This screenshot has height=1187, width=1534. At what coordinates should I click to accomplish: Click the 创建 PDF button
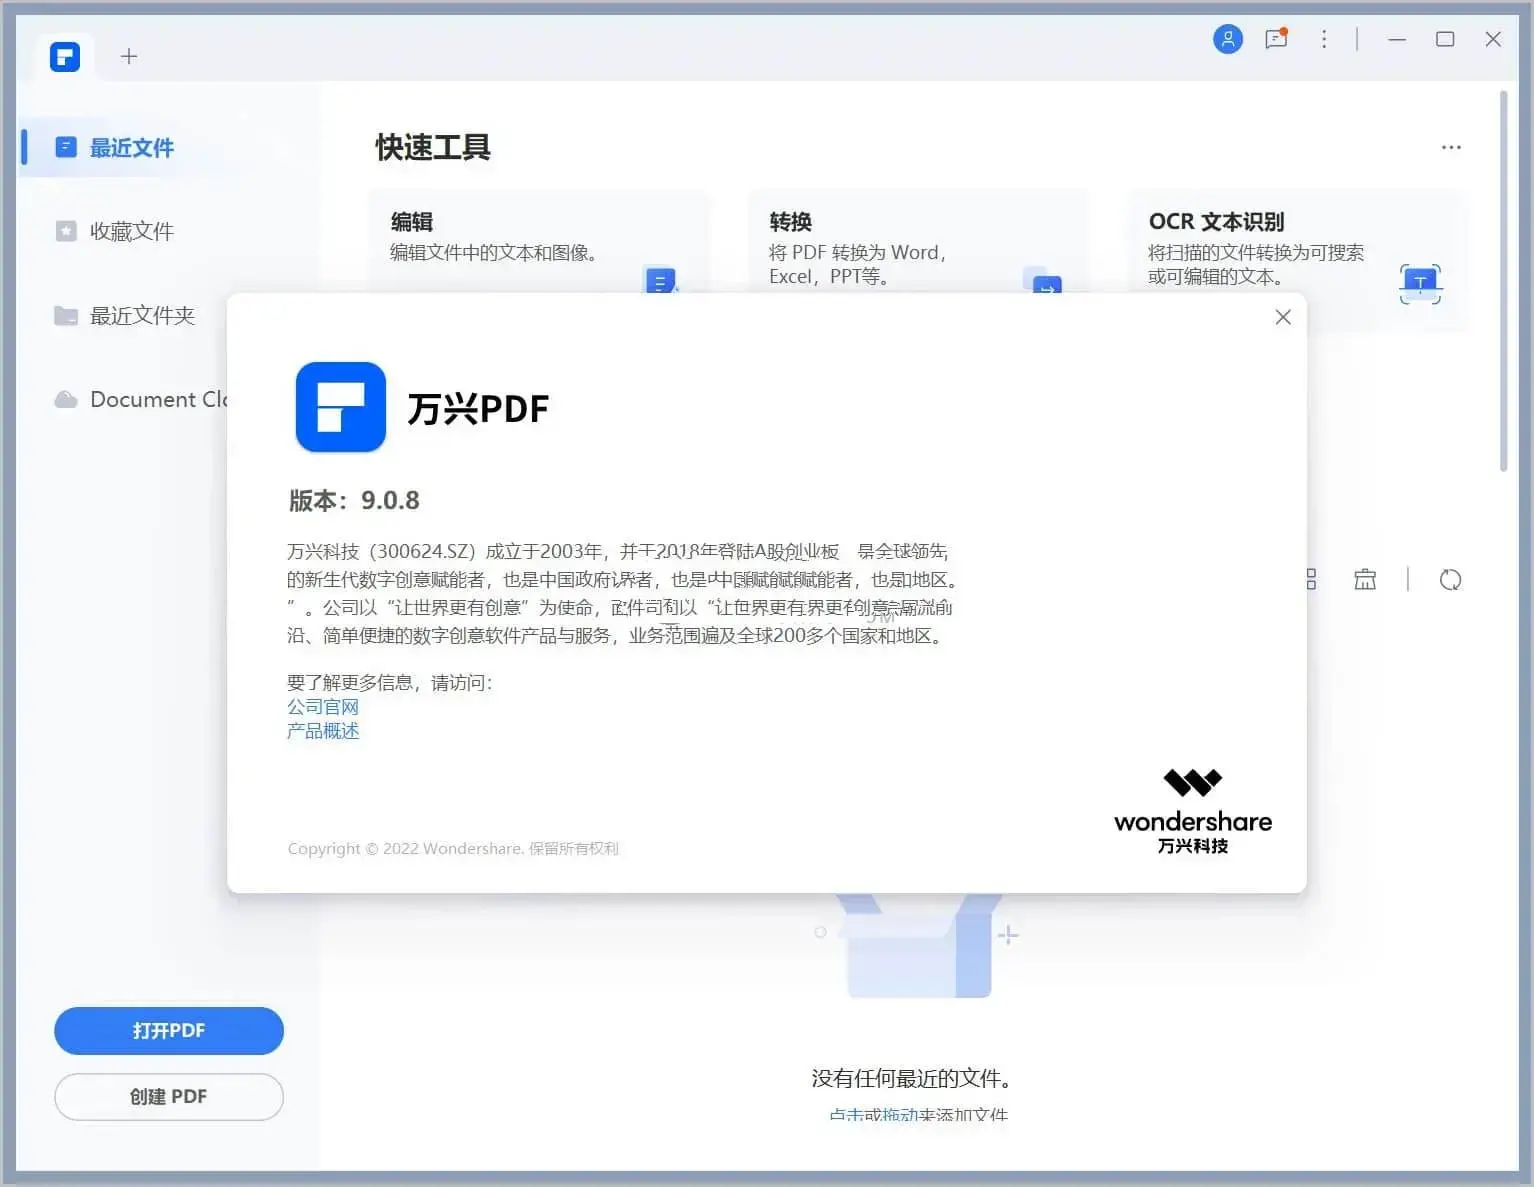(x=168, y=1096)
